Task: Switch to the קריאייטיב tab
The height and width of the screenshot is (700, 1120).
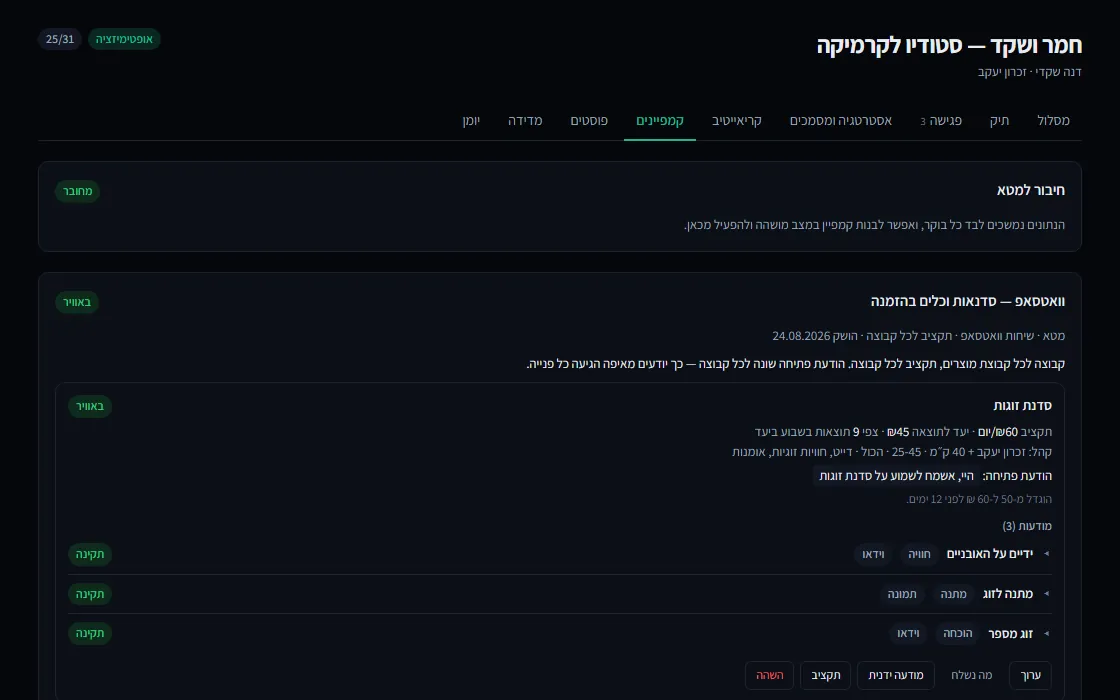Action: (x=736, y=121)
